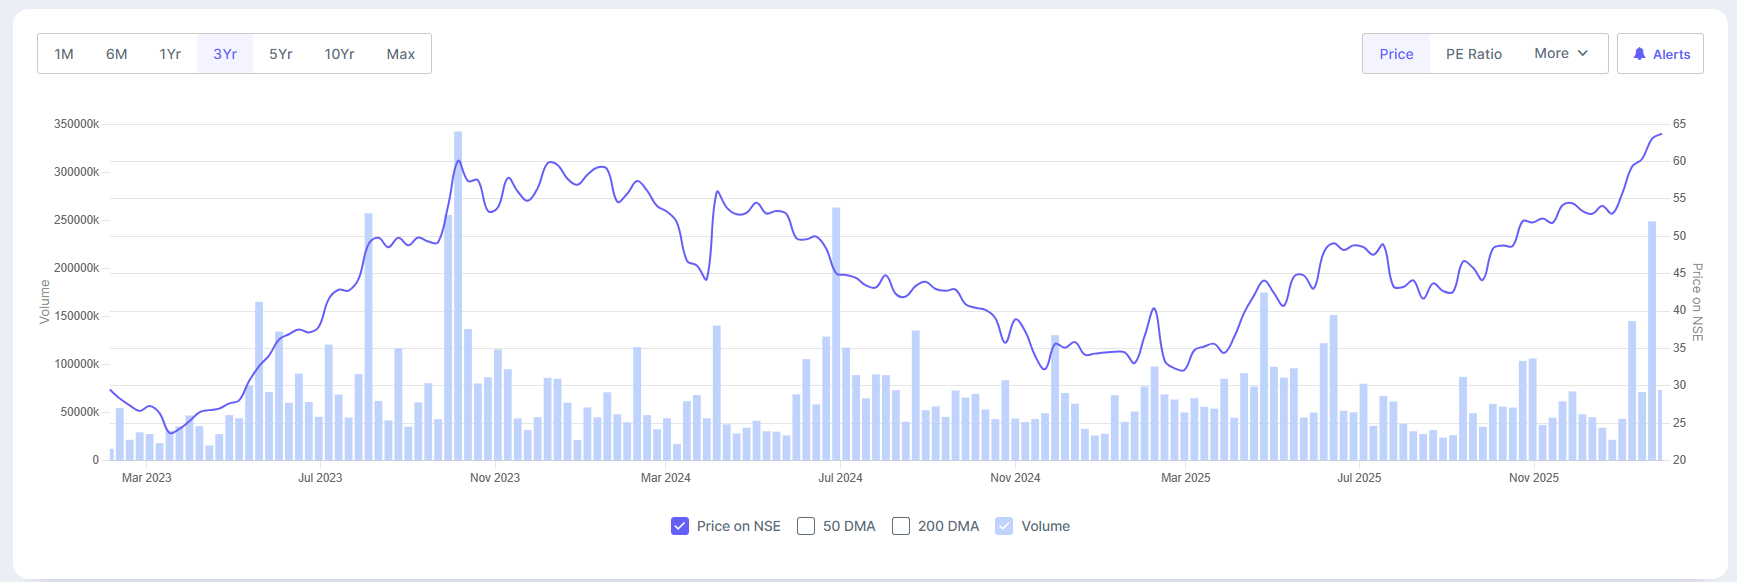The image size is (1737, 582).
Task: Select the Max time range
Action: (x=401, y=54)
